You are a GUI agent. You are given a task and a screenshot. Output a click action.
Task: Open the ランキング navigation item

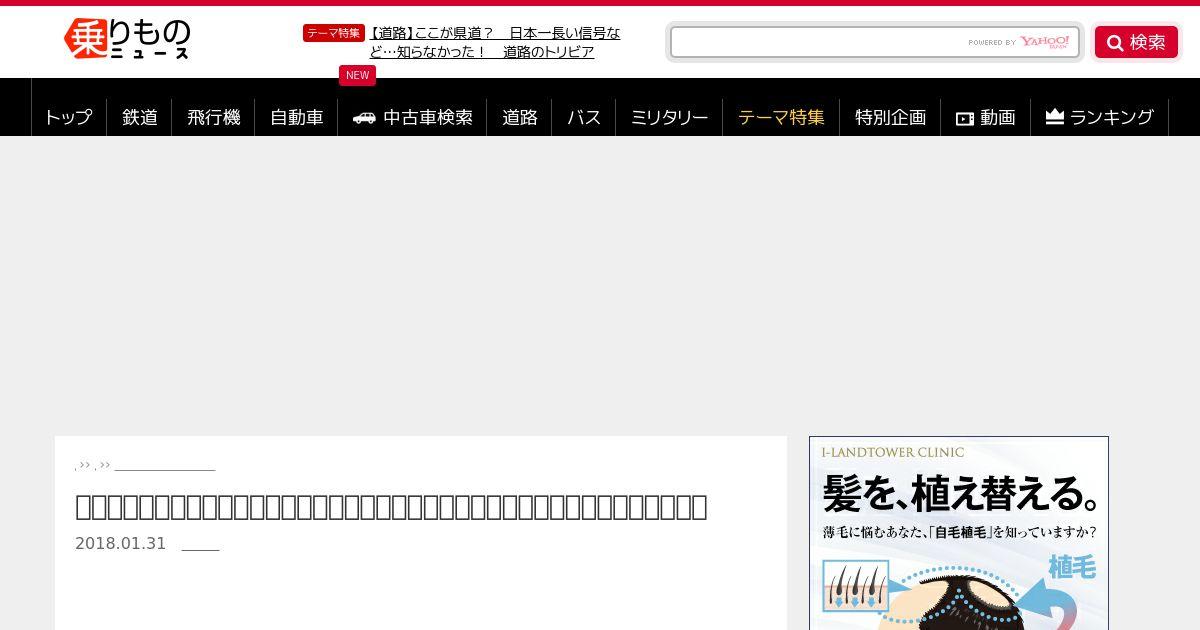click(x=1100, y=117)
